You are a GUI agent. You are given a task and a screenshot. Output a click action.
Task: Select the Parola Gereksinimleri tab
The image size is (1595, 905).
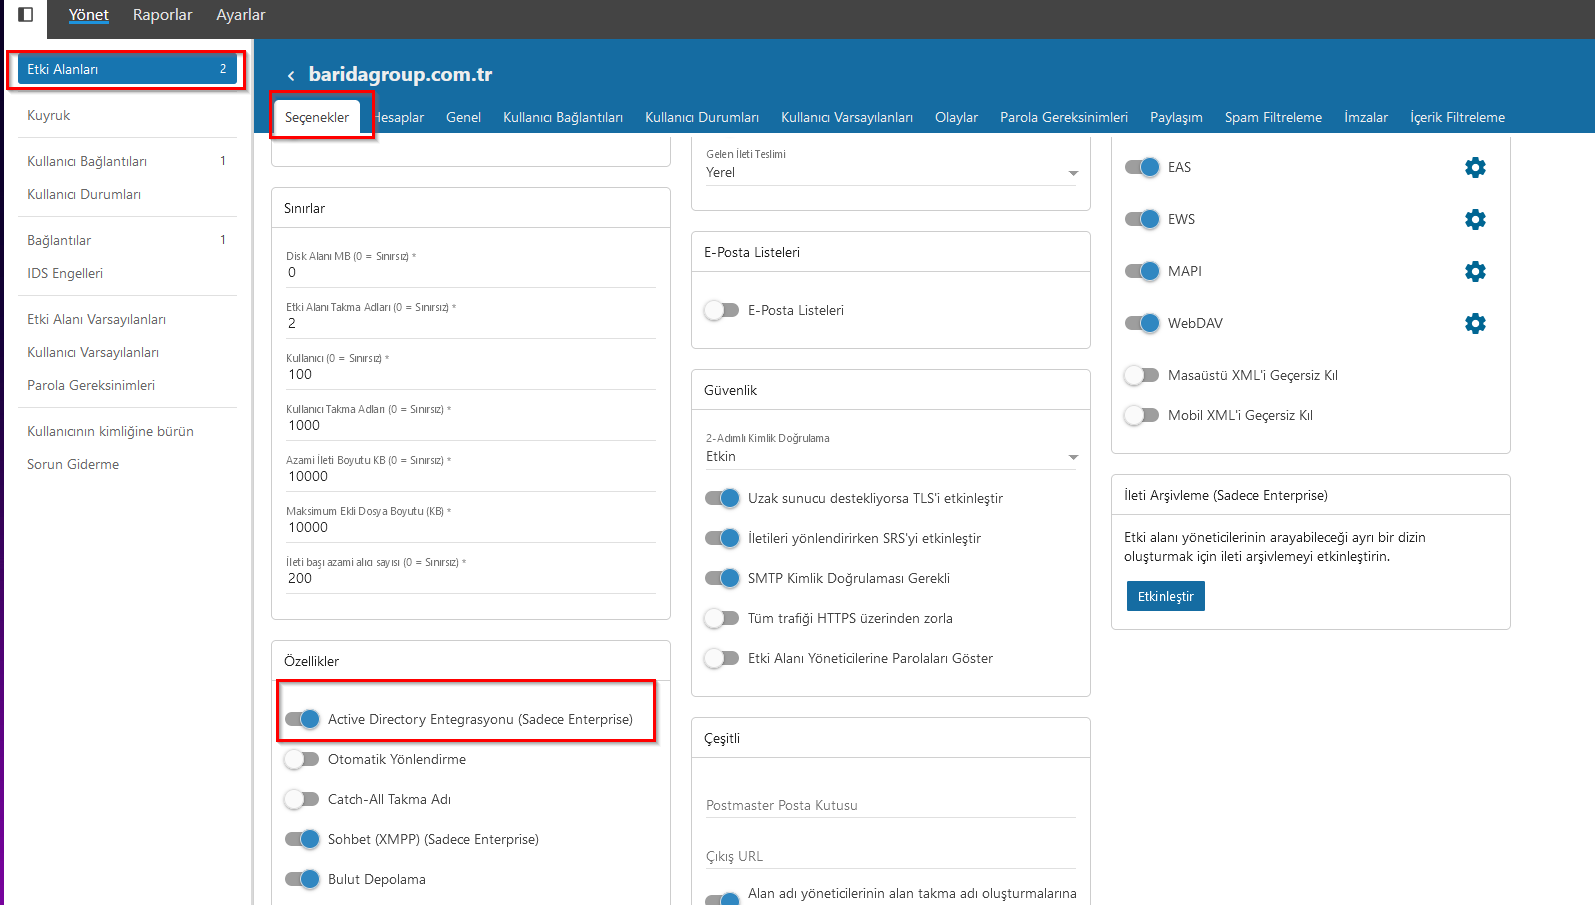1063,118
